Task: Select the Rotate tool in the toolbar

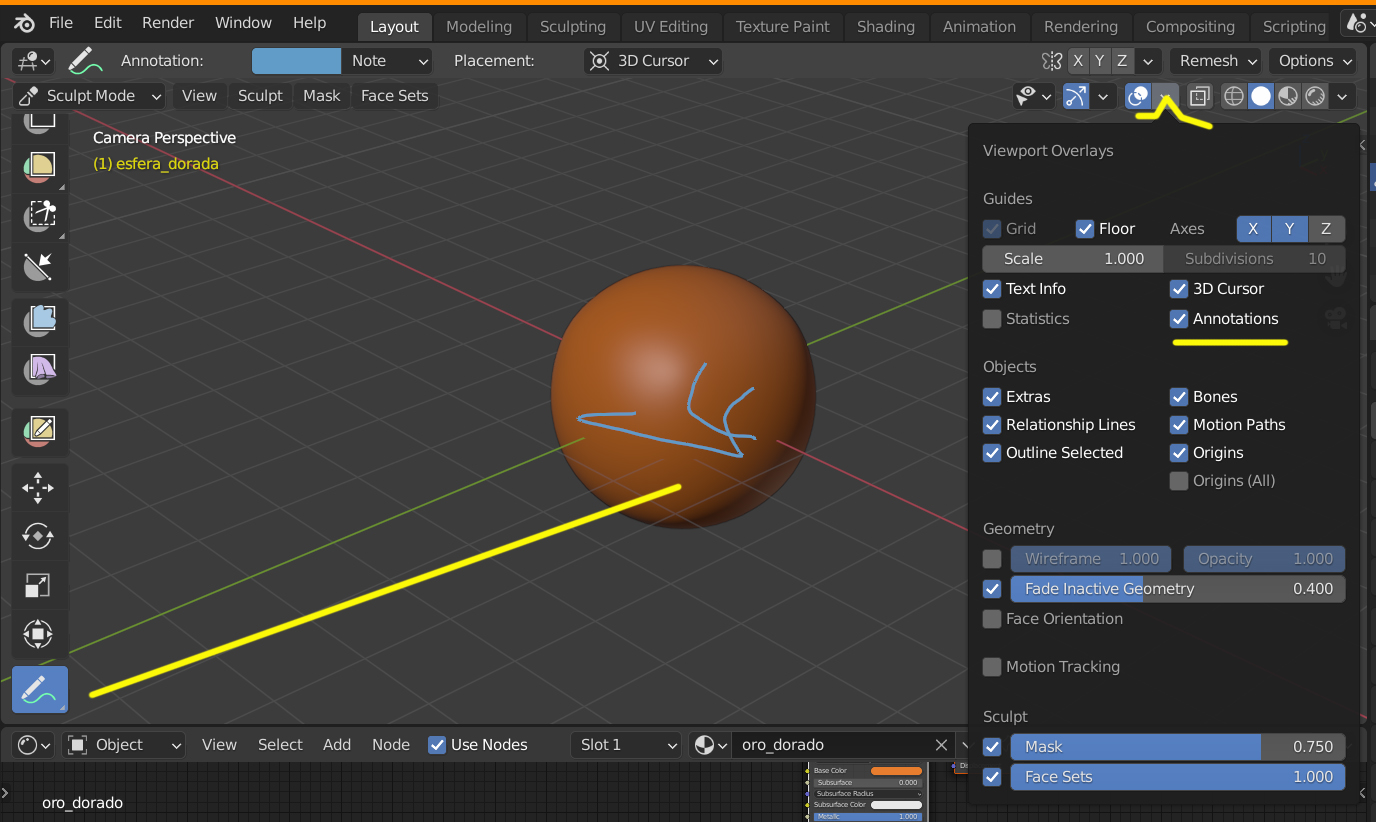Action: coord(38,537)
